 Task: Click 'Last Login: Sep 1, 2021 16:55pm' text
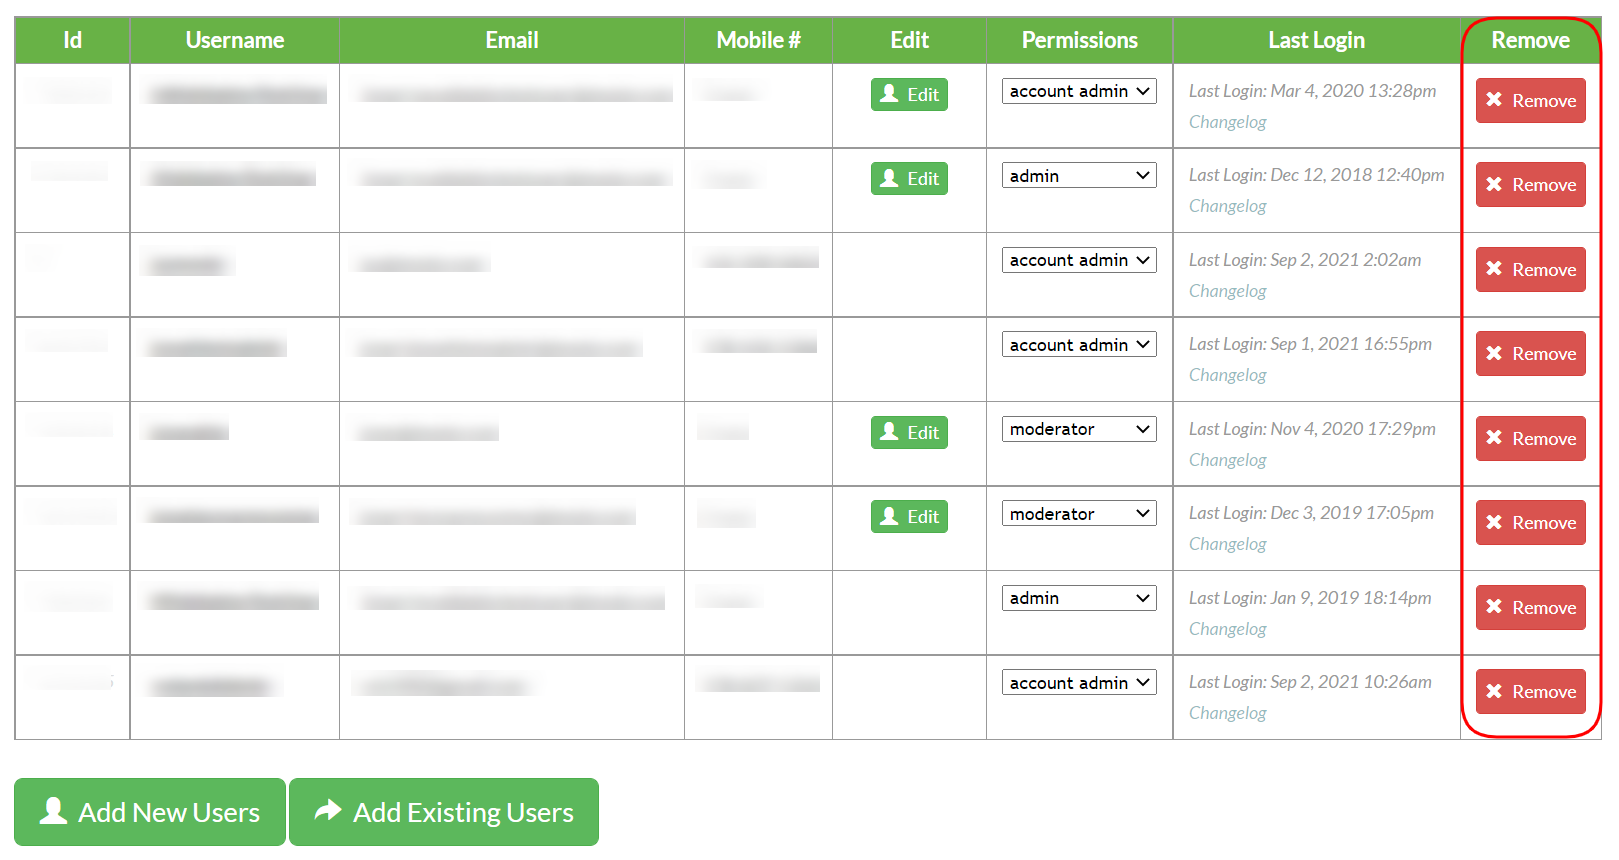click(1310, 344)
